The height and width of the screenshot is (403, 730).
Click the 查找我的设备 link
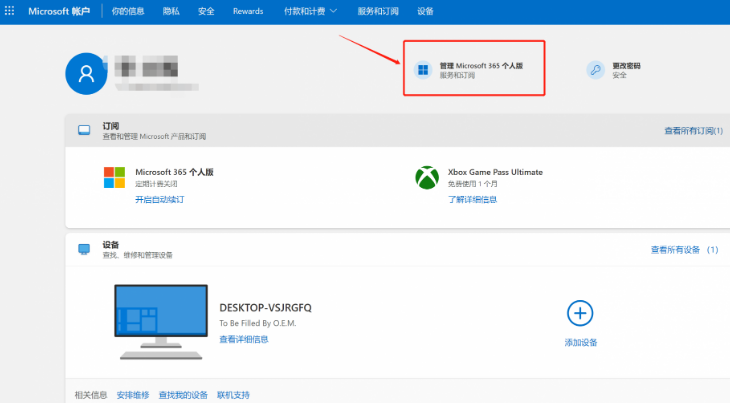click(x=183, y=395)
